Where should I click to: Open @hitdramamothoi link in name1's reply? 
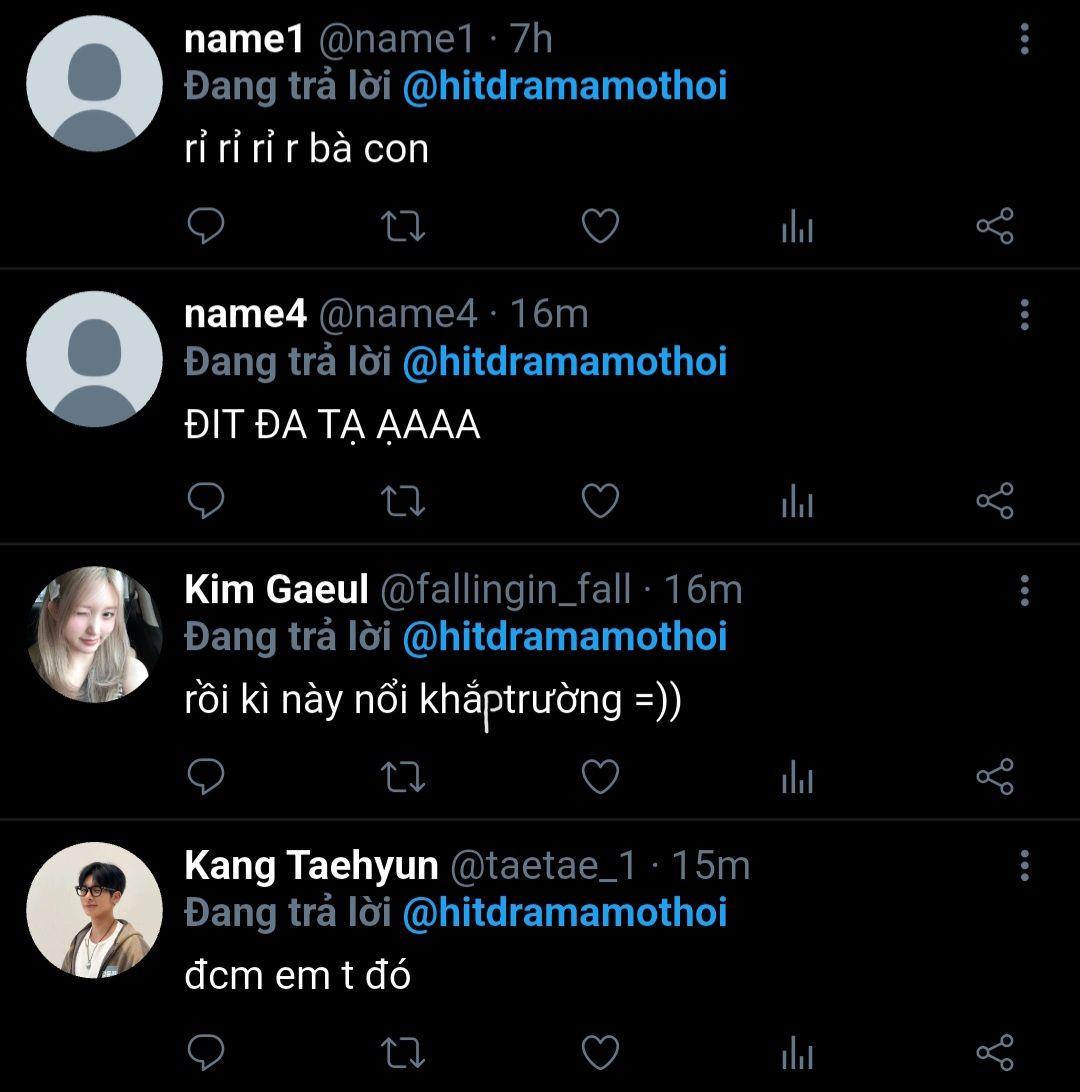coord(564,87)
